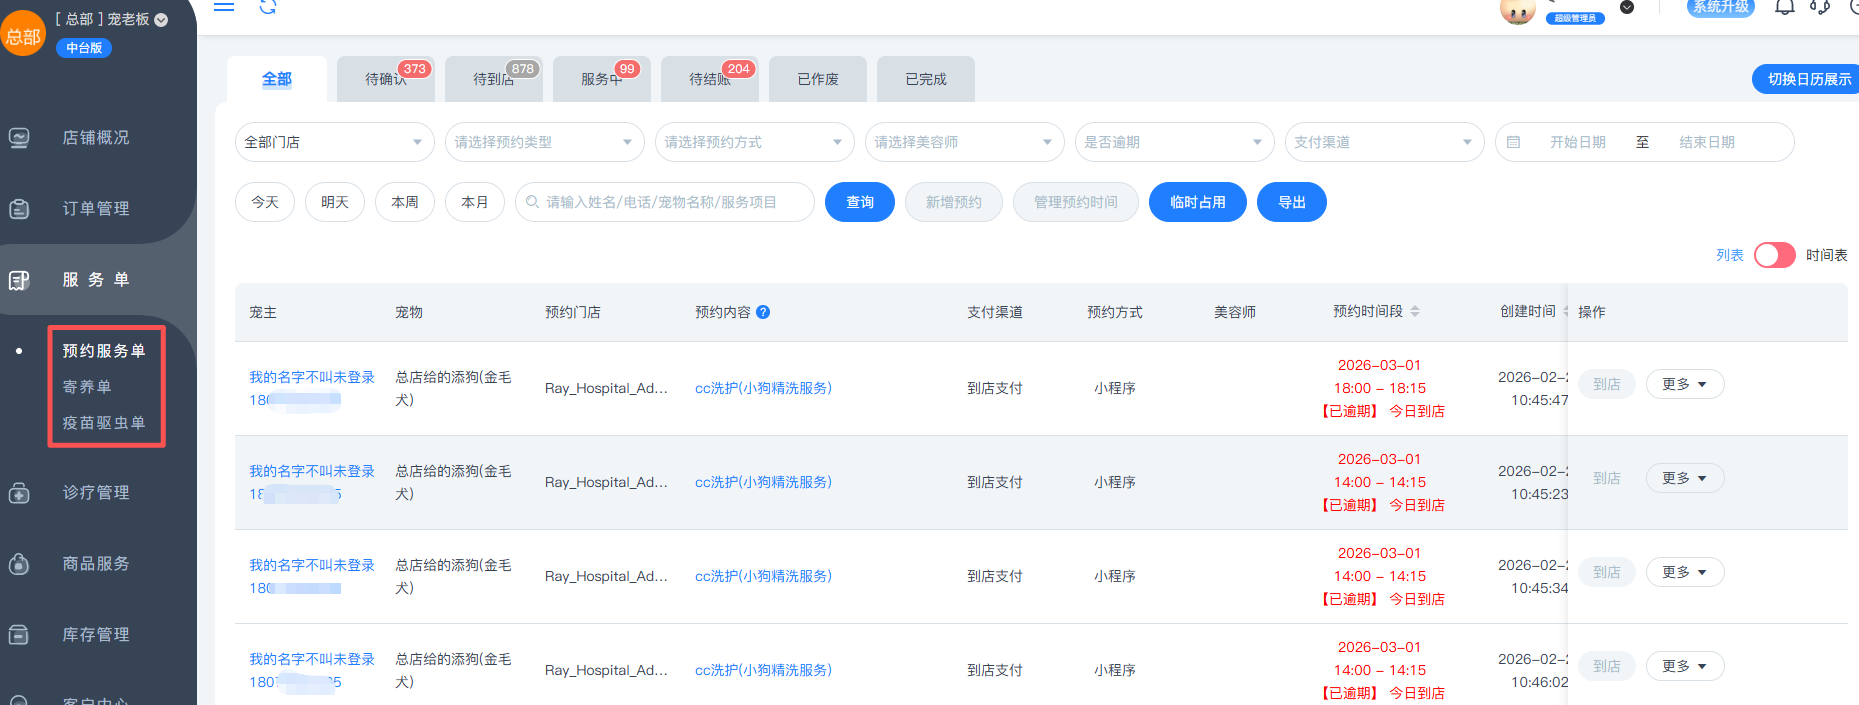Toggle the 列表/时间表 view switch
Image resolution: width=1859 pixels, height=705 pixels.
pyautogui.click(x=1774, y=255)
